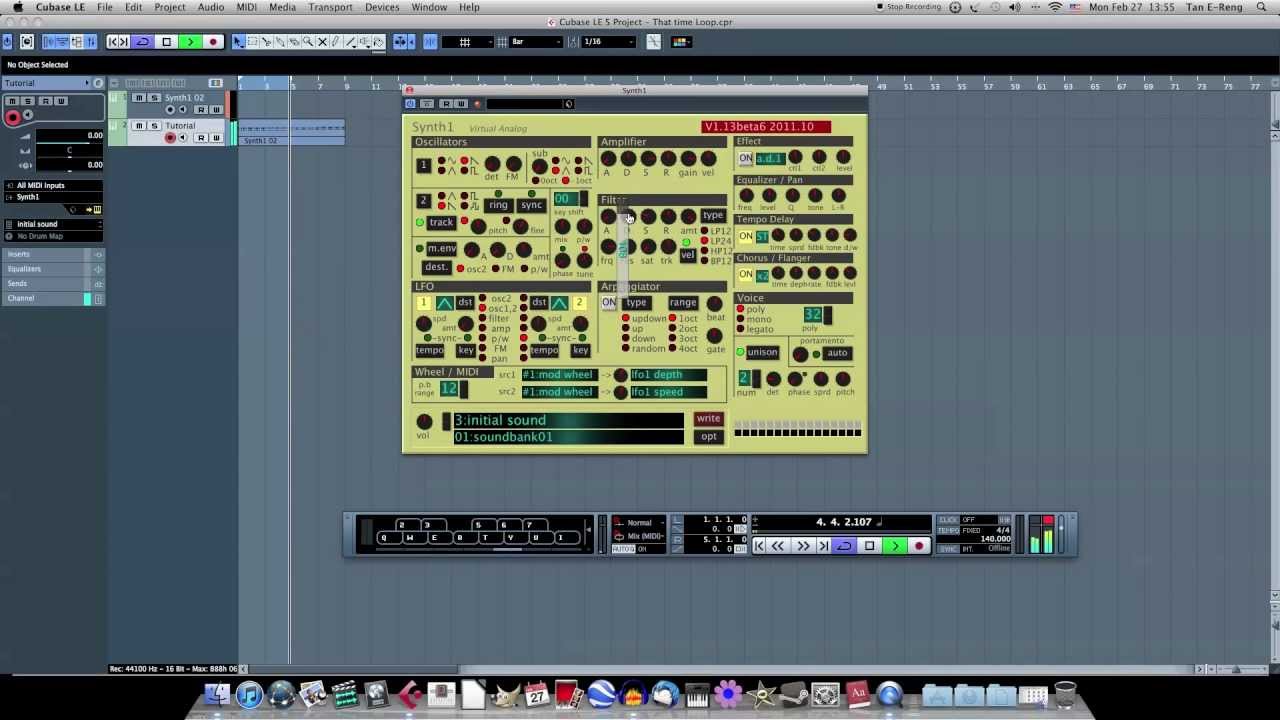
Task: Open the MIDI menu
Action: coord(246,7)
